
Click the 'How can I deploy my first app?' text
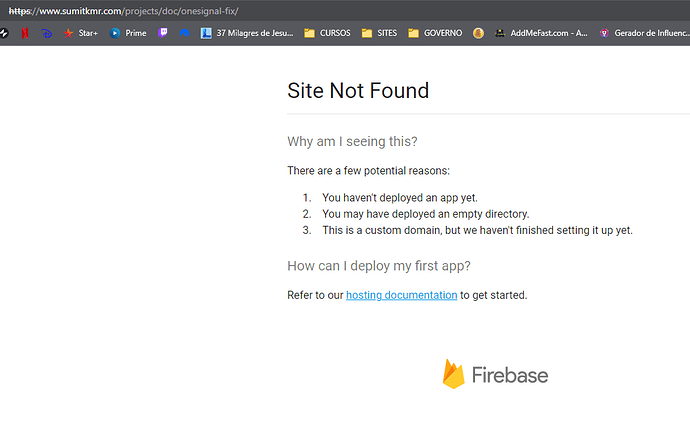pos(379,266)
